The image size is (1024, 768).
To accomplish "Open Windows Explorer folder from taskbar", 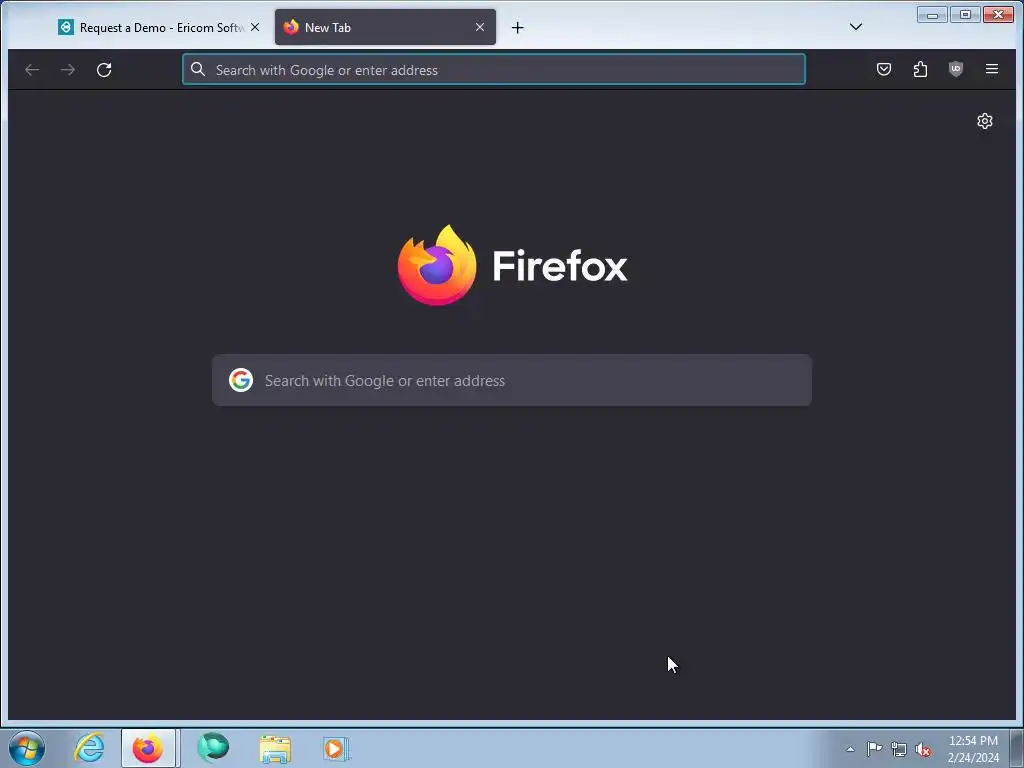I will (x=275, y=749).
